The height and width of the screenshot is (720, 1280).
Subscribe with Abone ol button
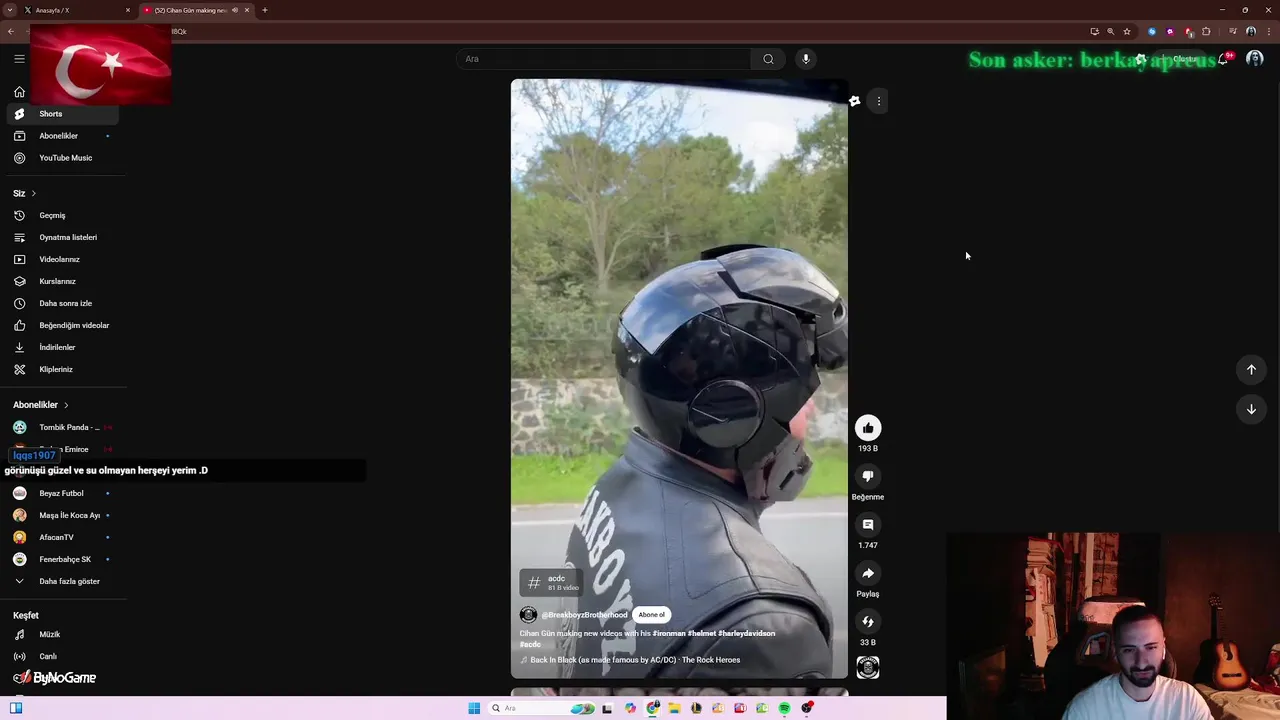click(x=652, y=615)
